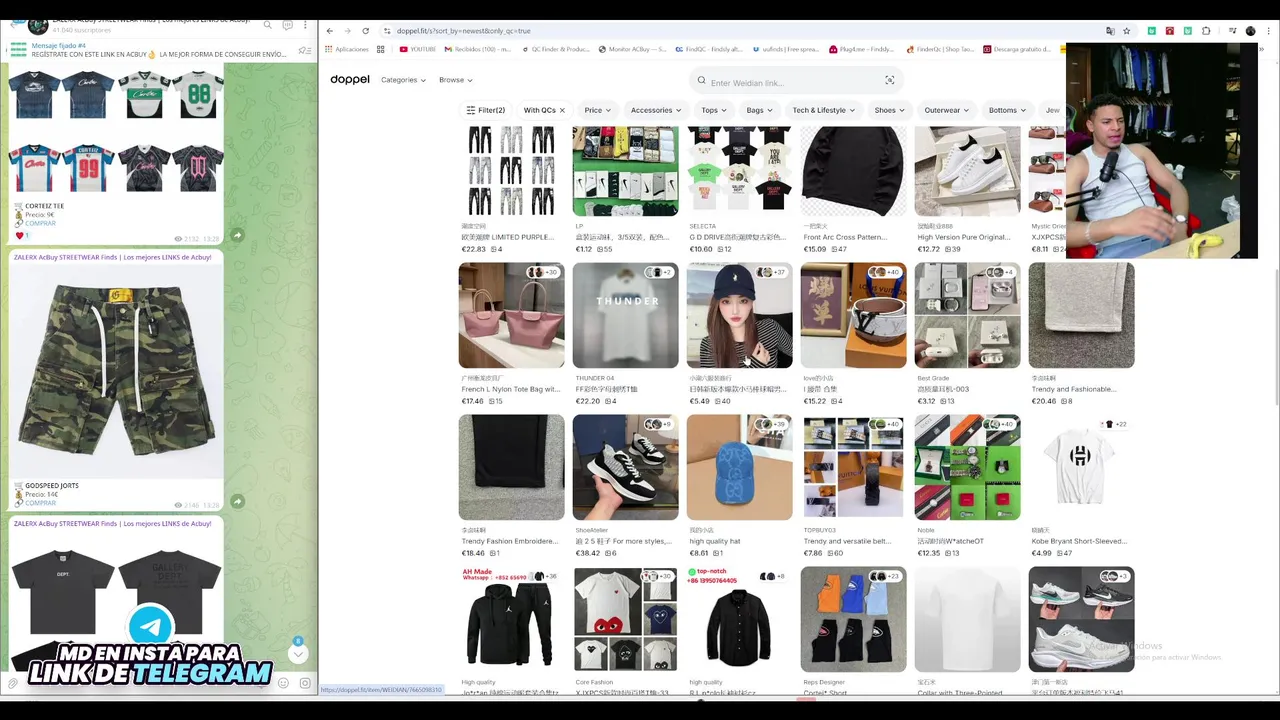Expand the Accessories filter dropdown
This screenshot has height=720, width=1280.
[656, 110]
